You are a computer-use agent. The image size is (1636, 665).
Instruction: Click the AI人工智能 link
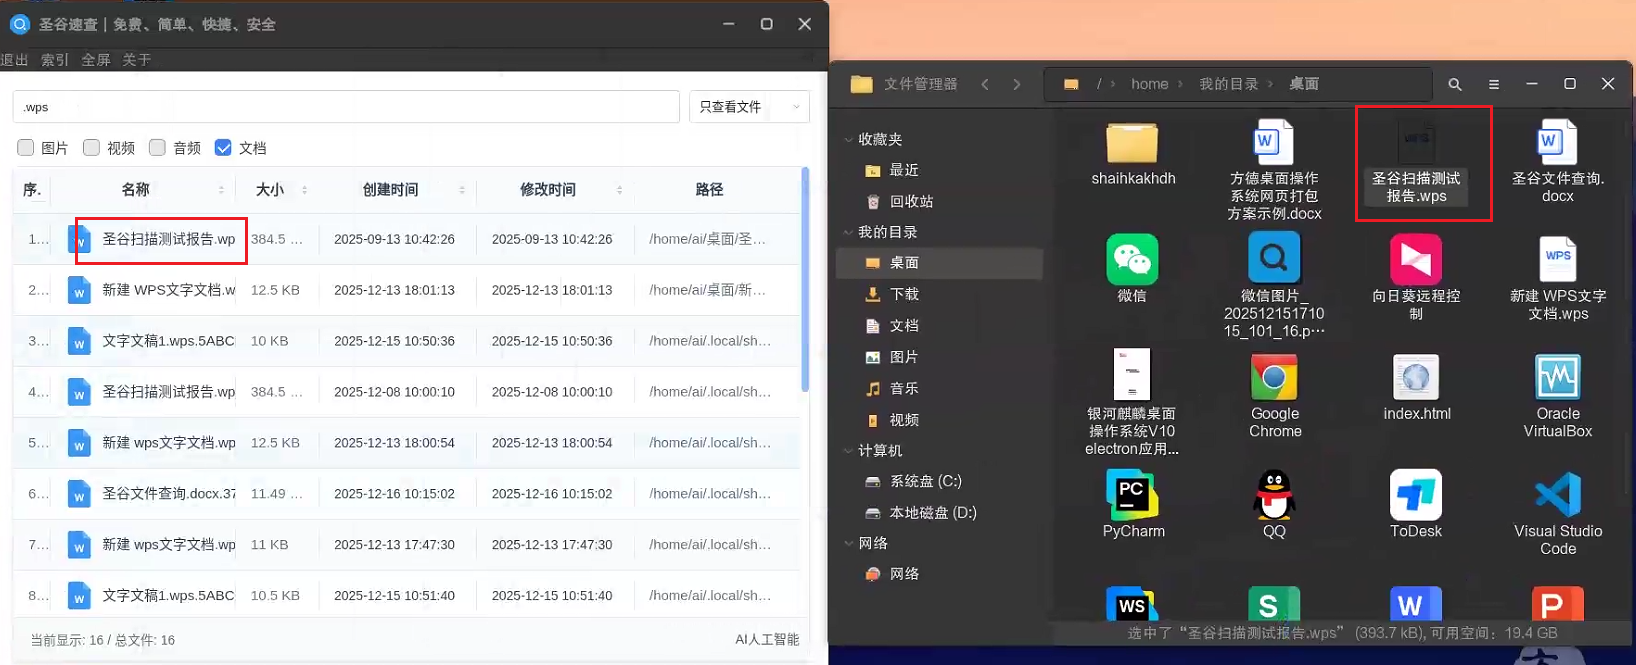[x=766, y=640]
